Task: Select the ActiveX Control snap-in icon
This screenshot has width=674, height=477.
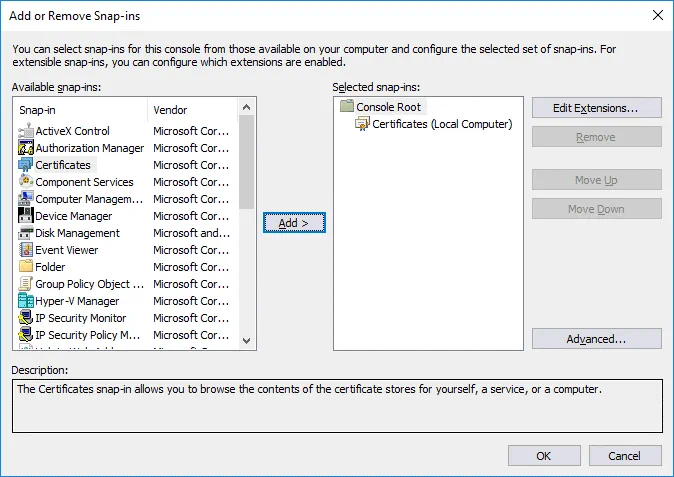Action: coord(26,131)
